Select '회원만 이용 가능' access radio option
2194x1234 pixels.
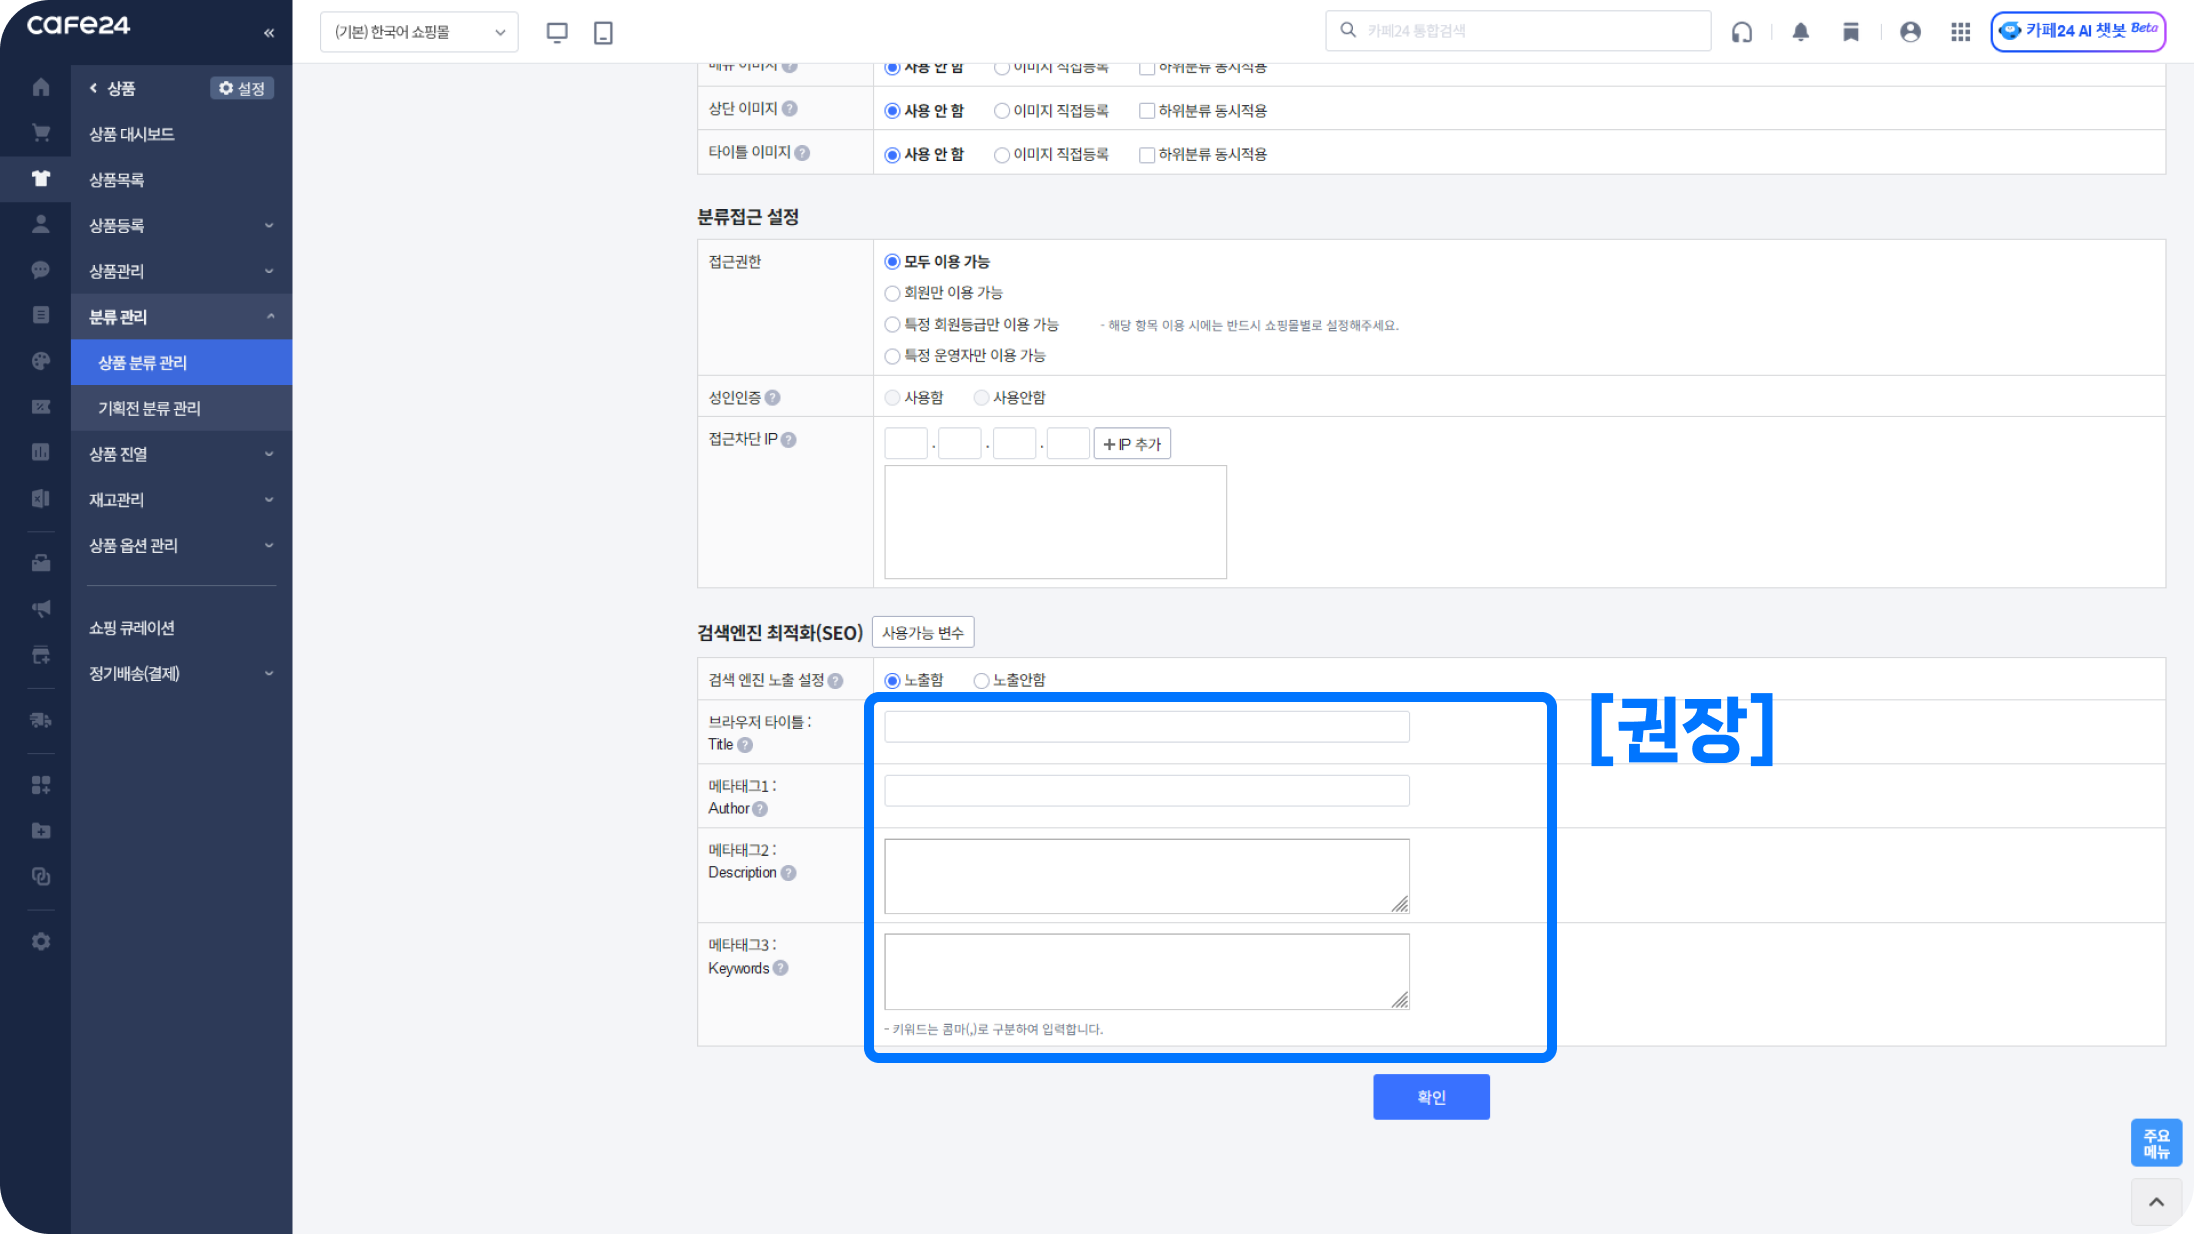892,293
